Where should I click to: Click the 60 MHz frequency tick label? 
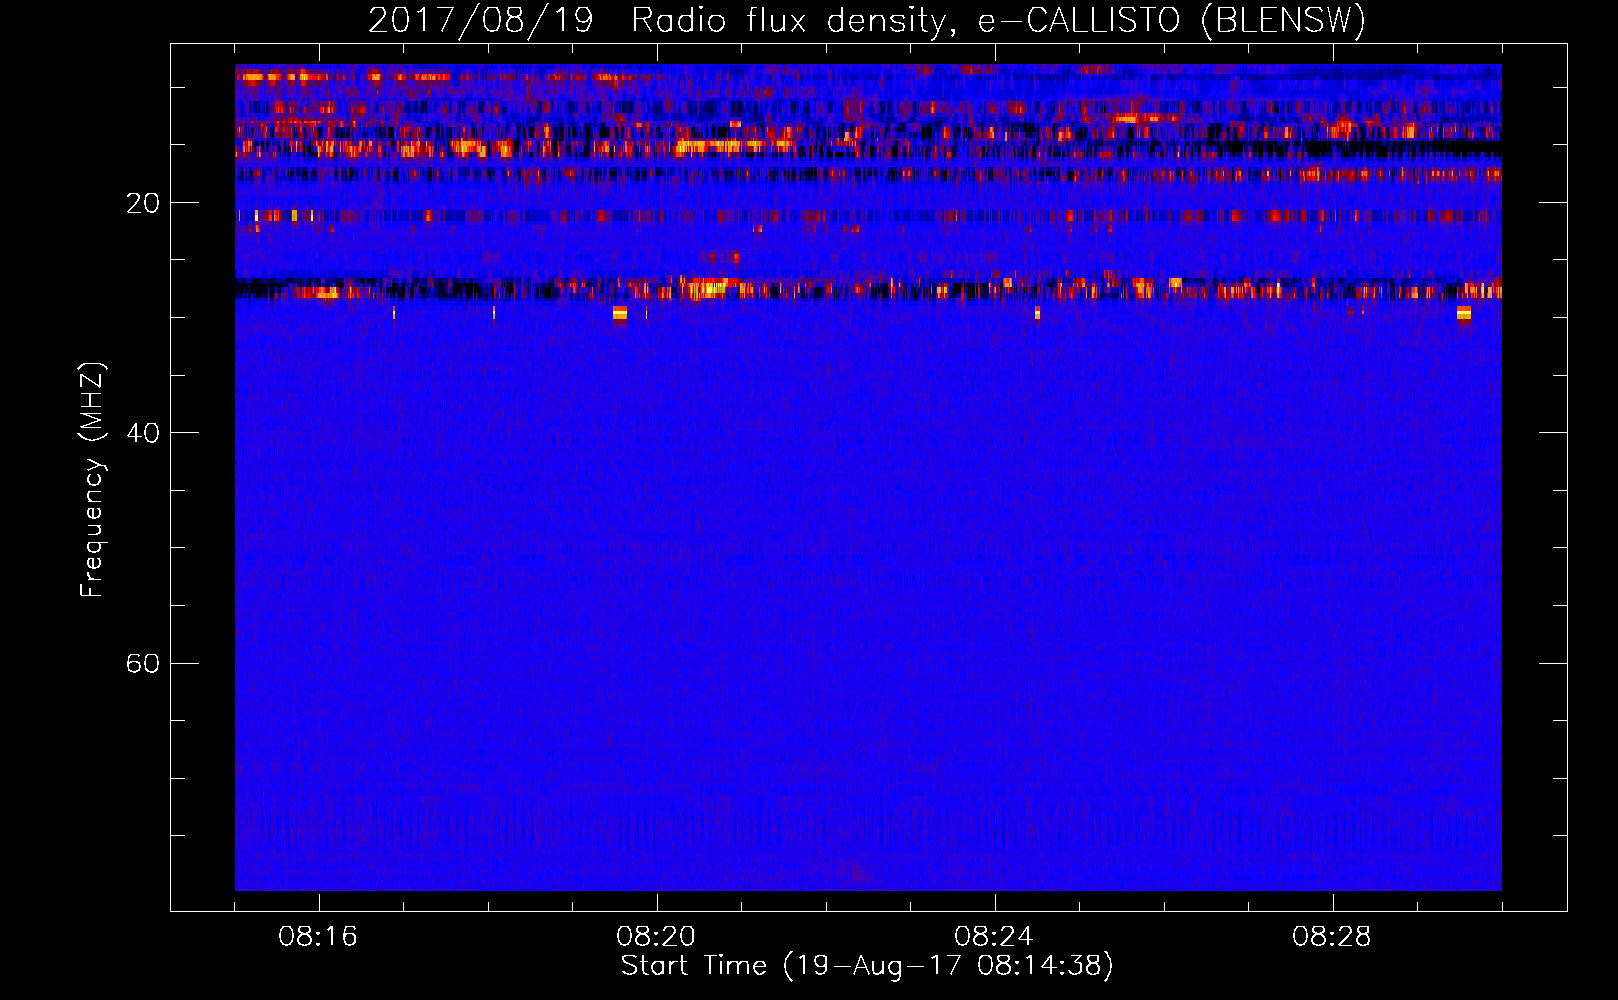pos(143,663)
